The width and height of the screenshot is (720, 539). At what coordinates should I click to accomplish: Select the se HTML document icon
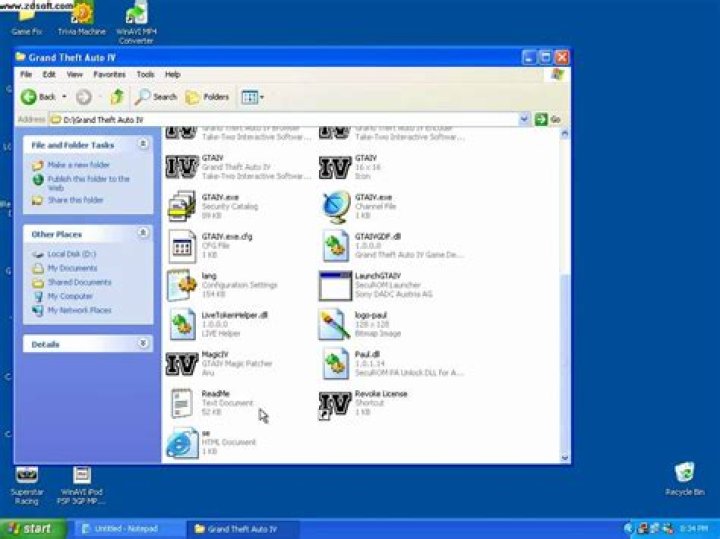point(182,443)
